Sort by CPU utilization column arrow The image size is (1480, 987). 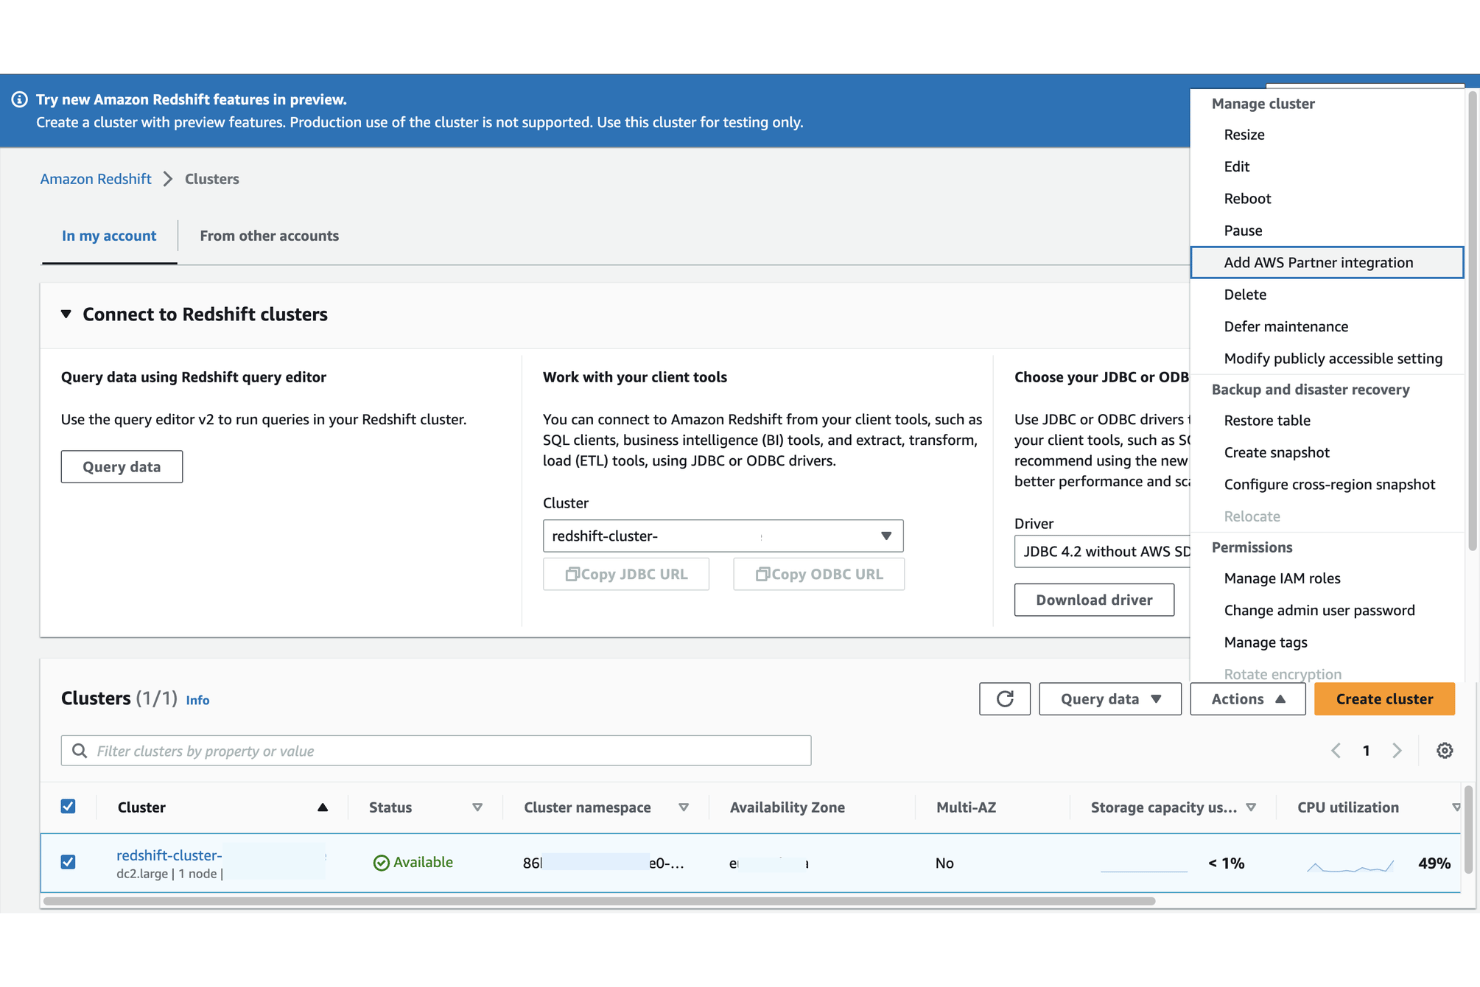pos(1456,808)
